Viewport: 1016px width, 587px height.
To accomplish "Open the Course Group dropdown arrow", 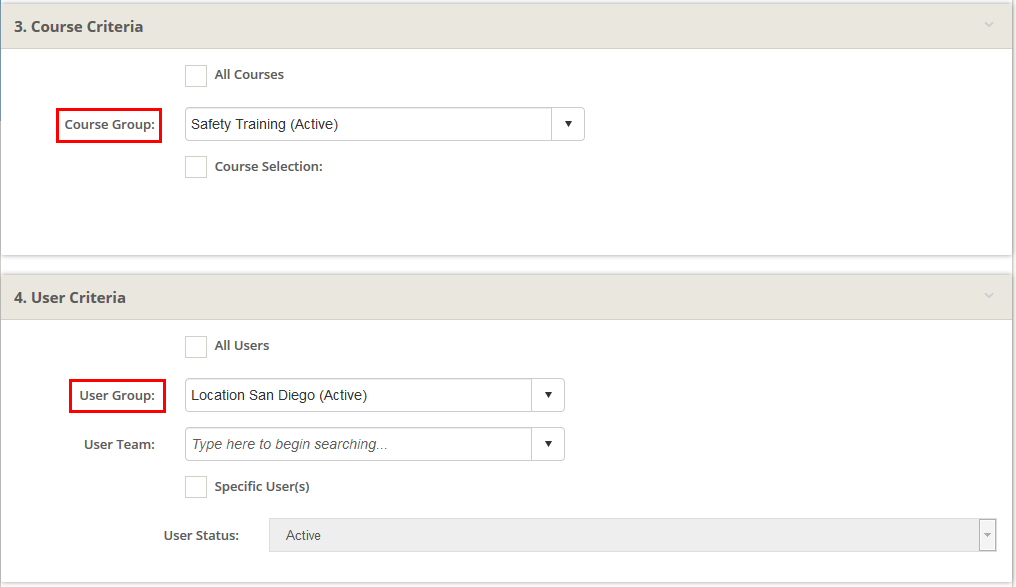I will point(567,124).
